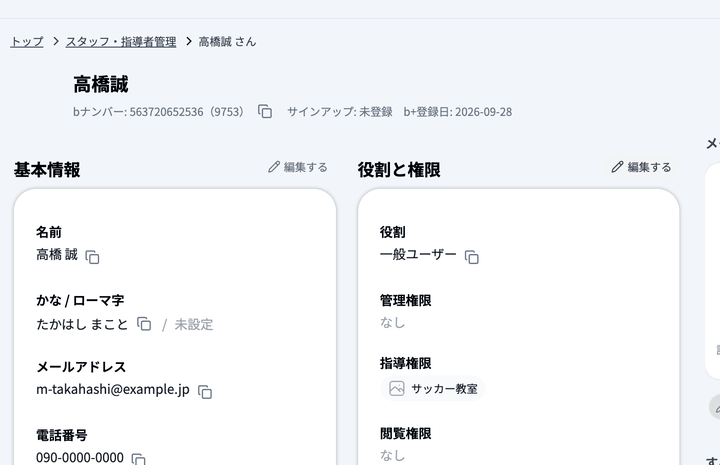Go to トップ breadcrumb link
Screen dimensions: 720x465
point(27,42)
